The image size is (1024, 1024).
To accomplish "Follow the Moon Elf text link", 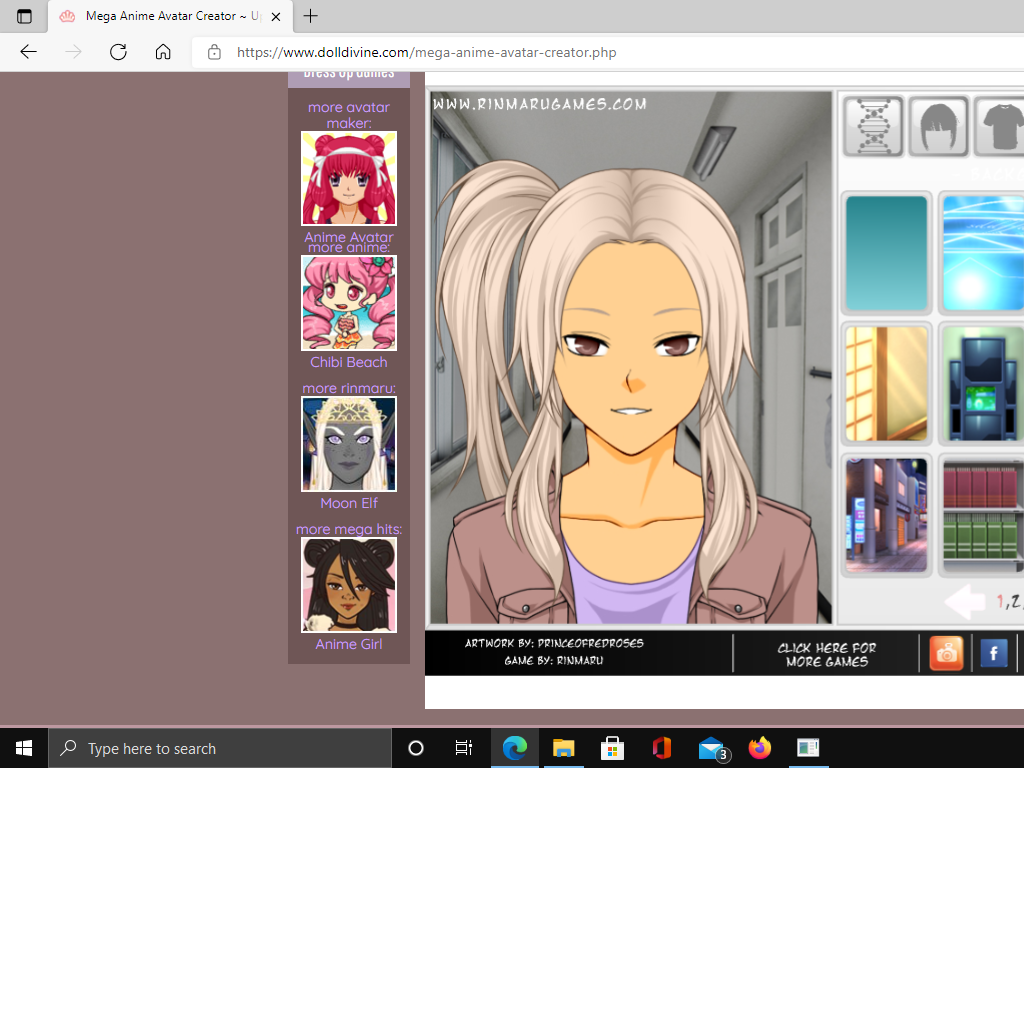I will tap(349, 503).
